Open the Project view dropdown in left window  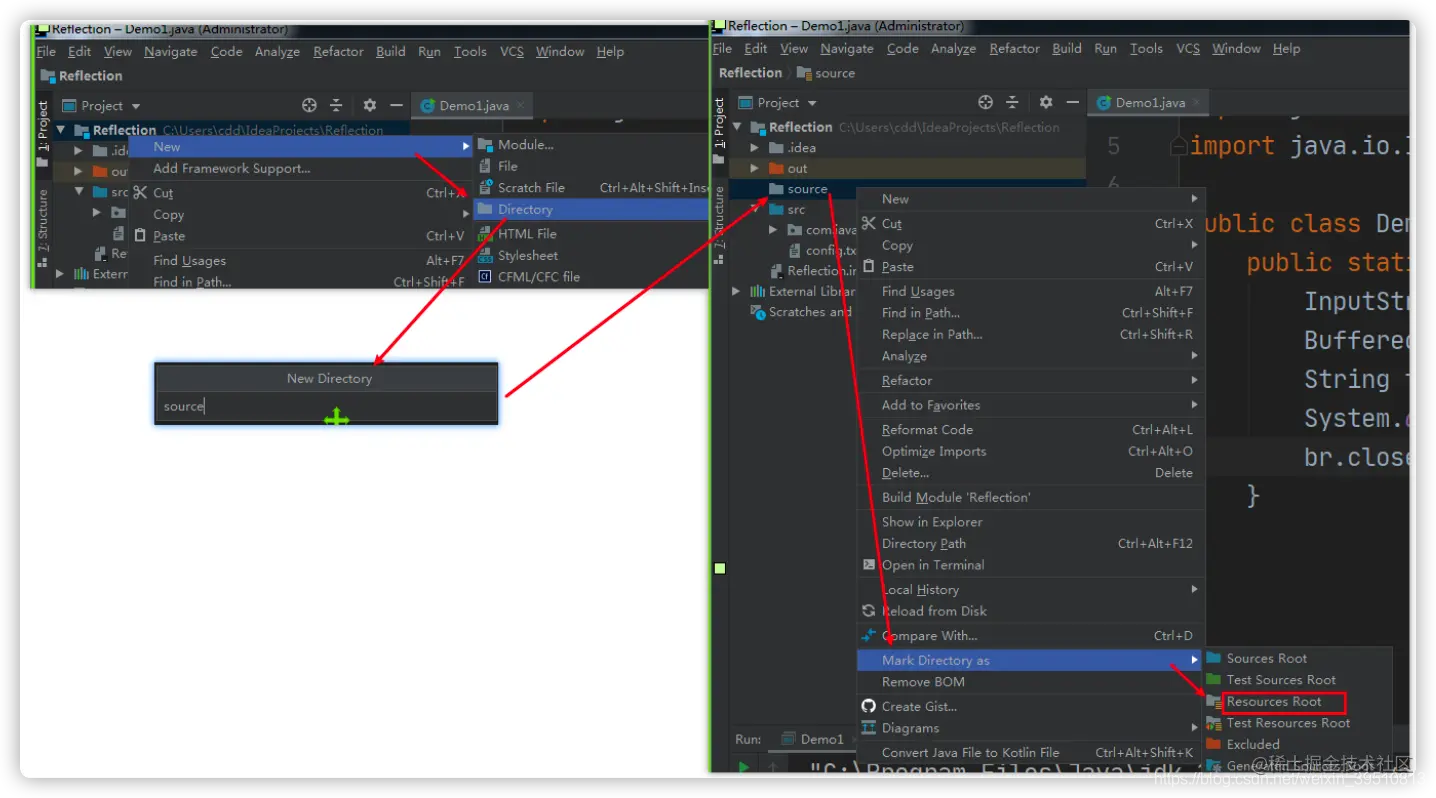click(136, 106)
